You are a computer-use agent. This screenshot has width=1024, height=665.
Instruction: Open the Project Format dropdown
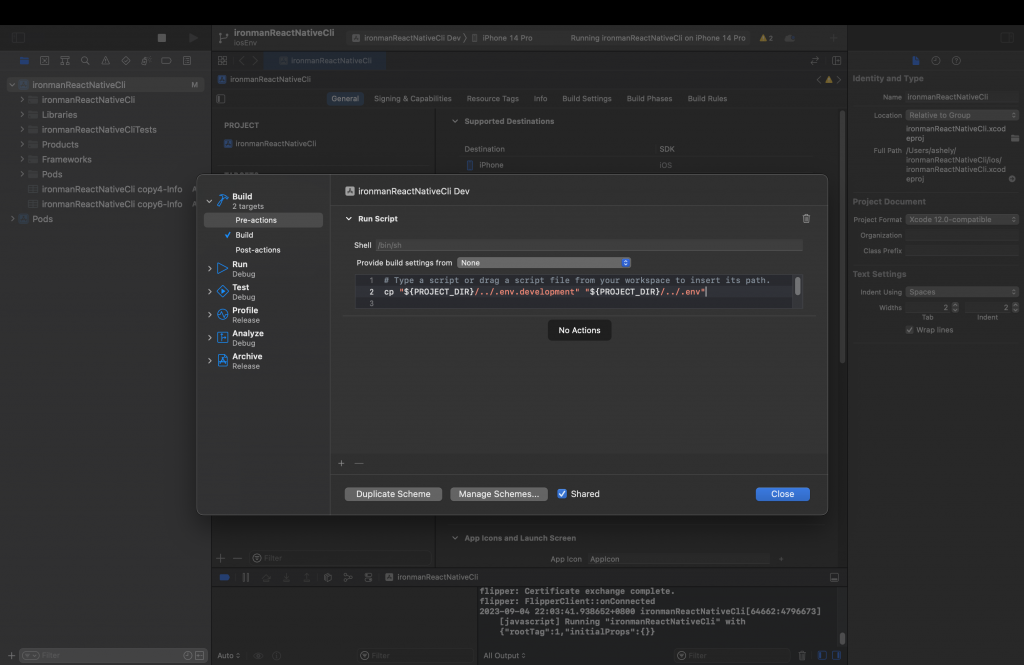tap(961, 219)
